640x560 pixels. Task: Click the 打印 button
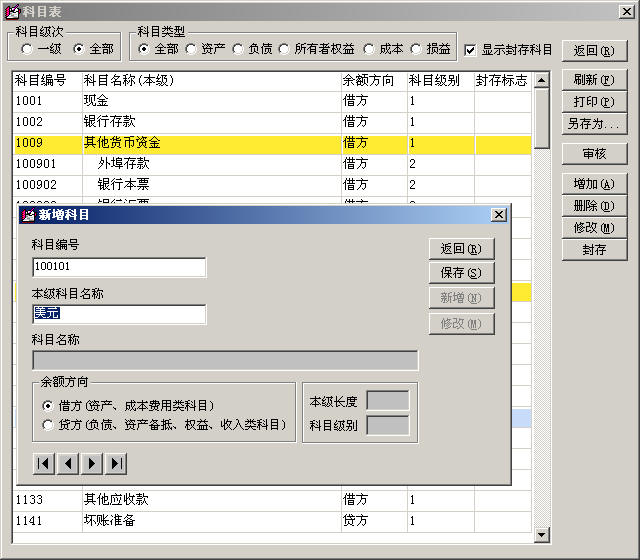(x=593, y=102)
